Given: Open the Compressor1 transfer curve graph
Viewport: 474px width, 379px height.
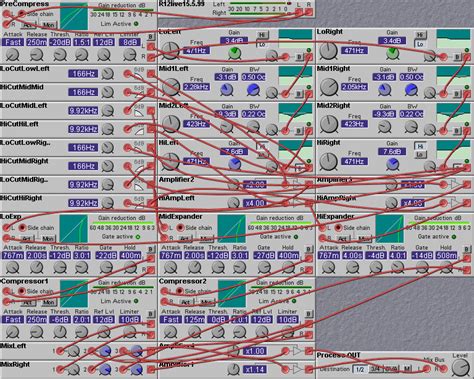Looking at the screenshot, I should (x=74, y=293).
